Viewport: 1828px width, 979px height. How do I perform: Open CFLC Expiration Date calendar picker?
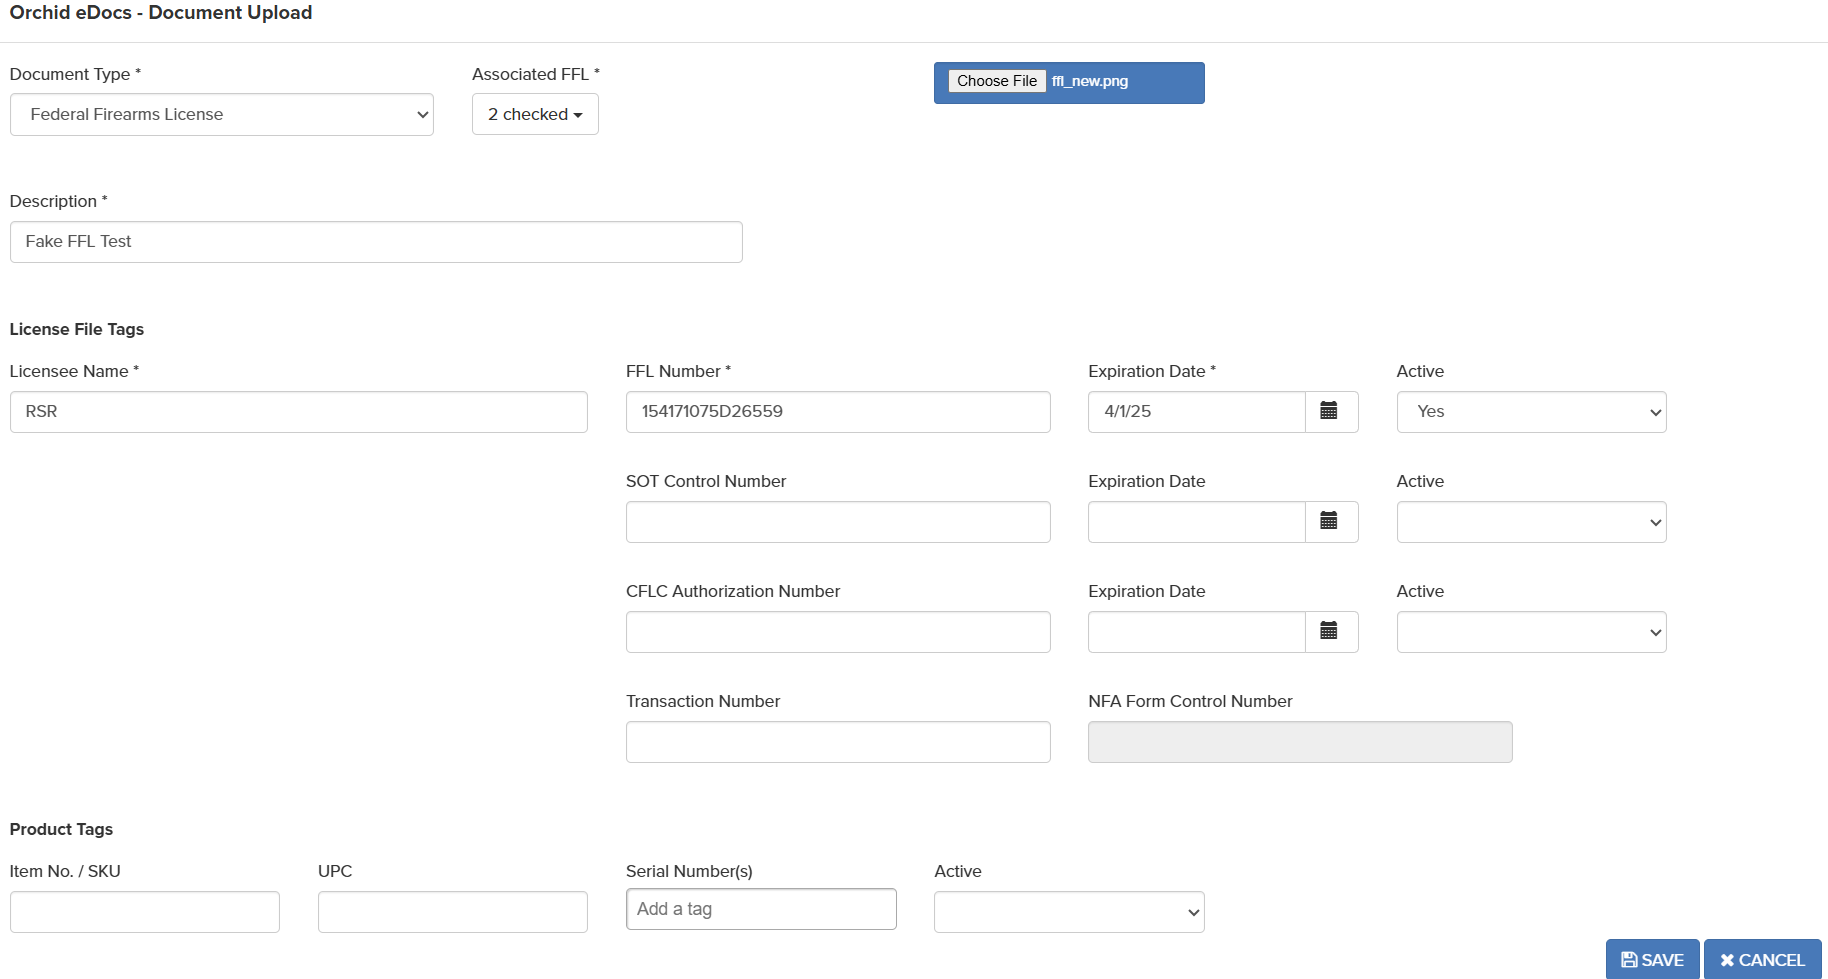point(1329,632)
